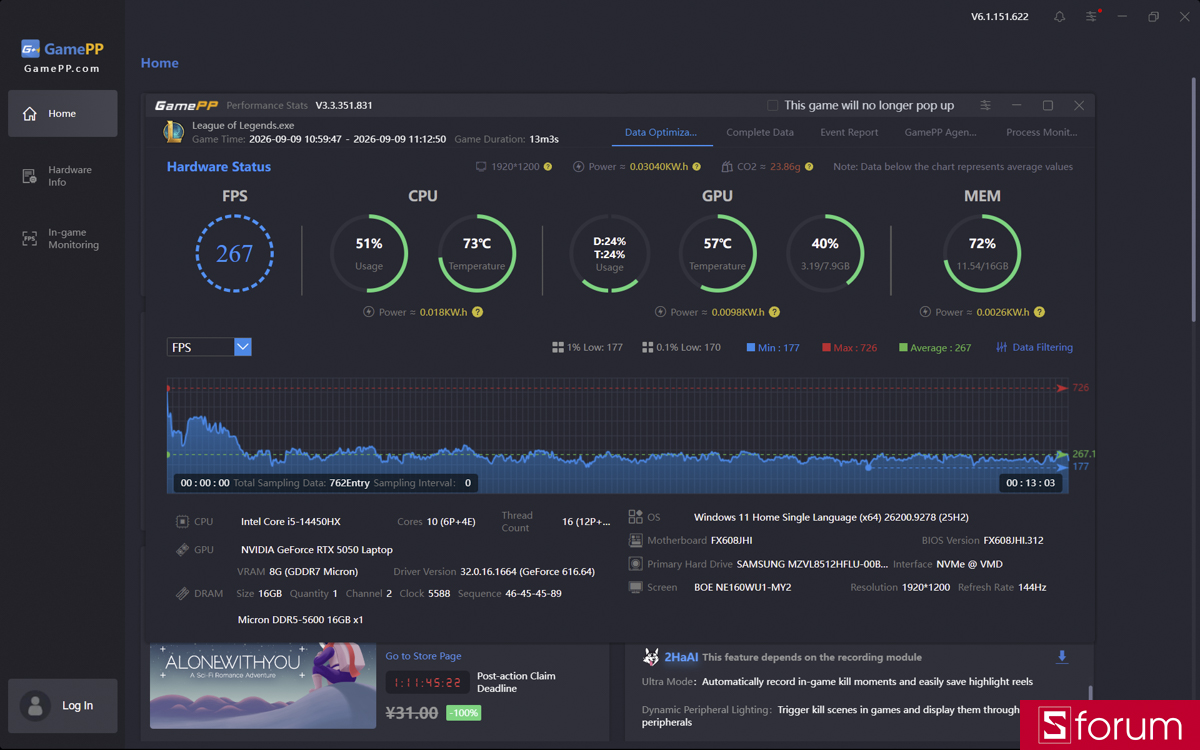This screenshot has height=750, width=1200.
Task: Open main window settings sliders icon
Action: (1091, 17)
